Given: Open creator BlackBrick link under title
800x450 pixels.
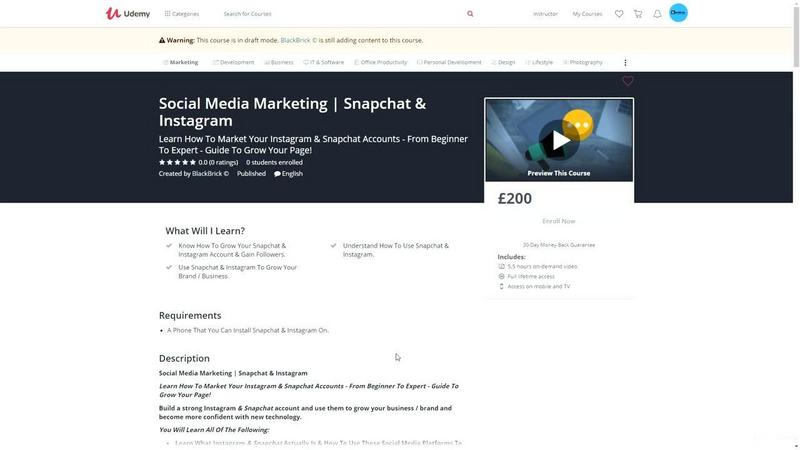Looking at the screenshot, I should [210, 173].
